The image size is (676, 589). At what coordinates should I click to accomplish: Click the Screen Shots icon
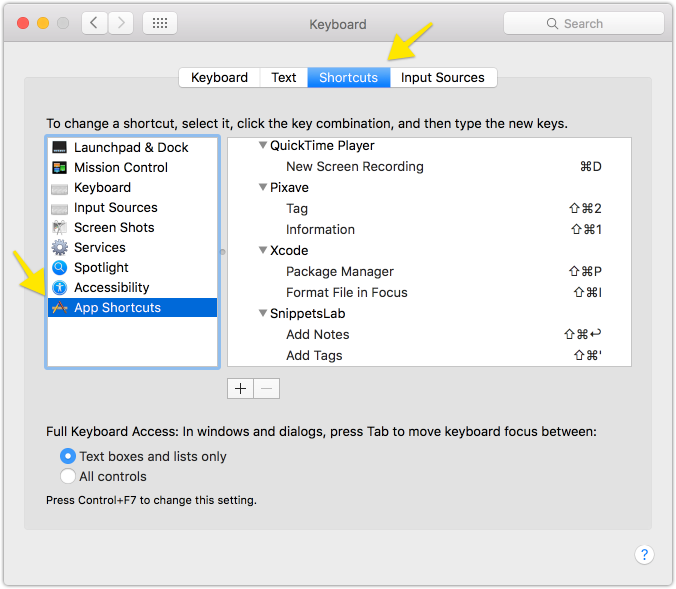click(59, 227)
